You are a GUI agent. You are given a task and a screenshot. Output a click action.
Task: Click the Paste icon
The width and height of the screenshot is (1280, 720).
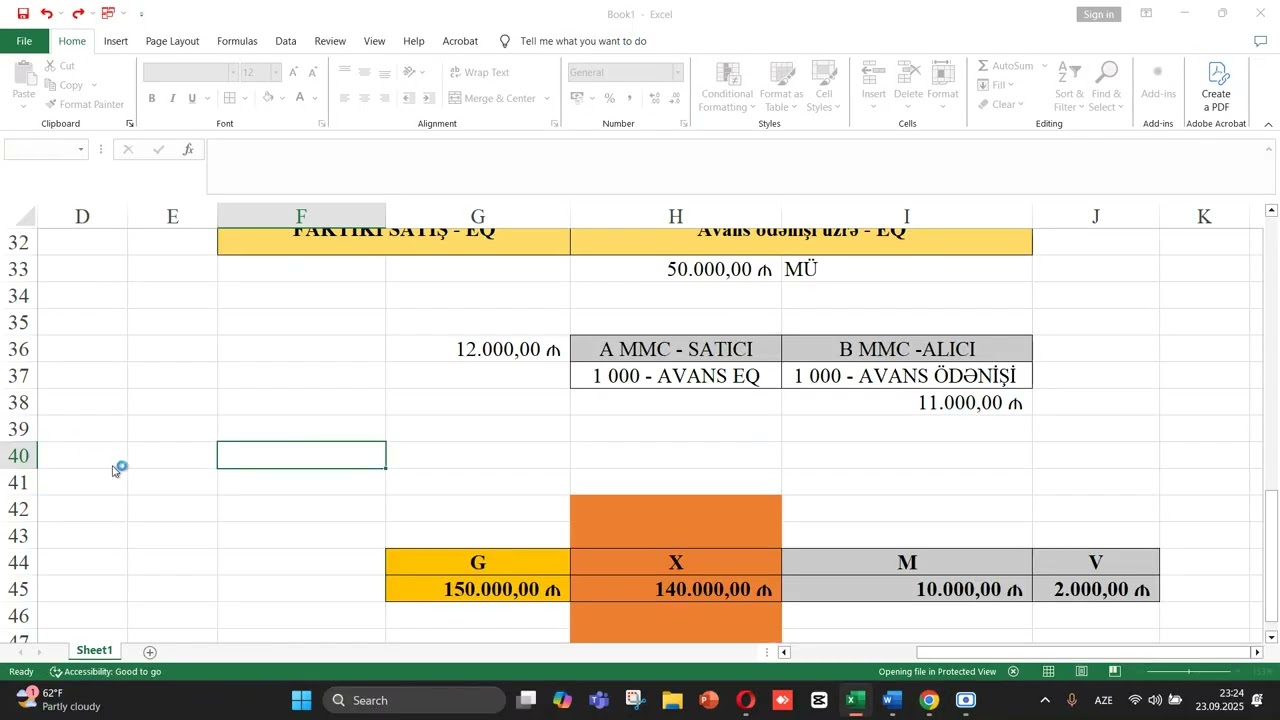pos(24,75)
